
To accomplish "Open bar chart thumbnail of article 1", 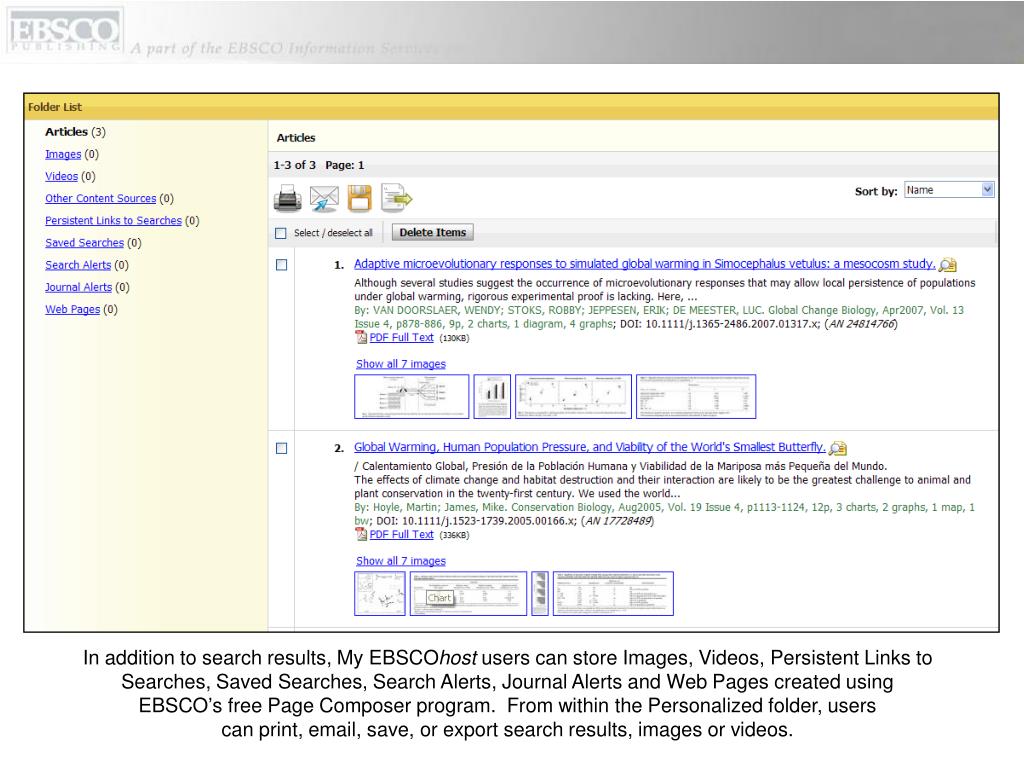I will (492, 396).
